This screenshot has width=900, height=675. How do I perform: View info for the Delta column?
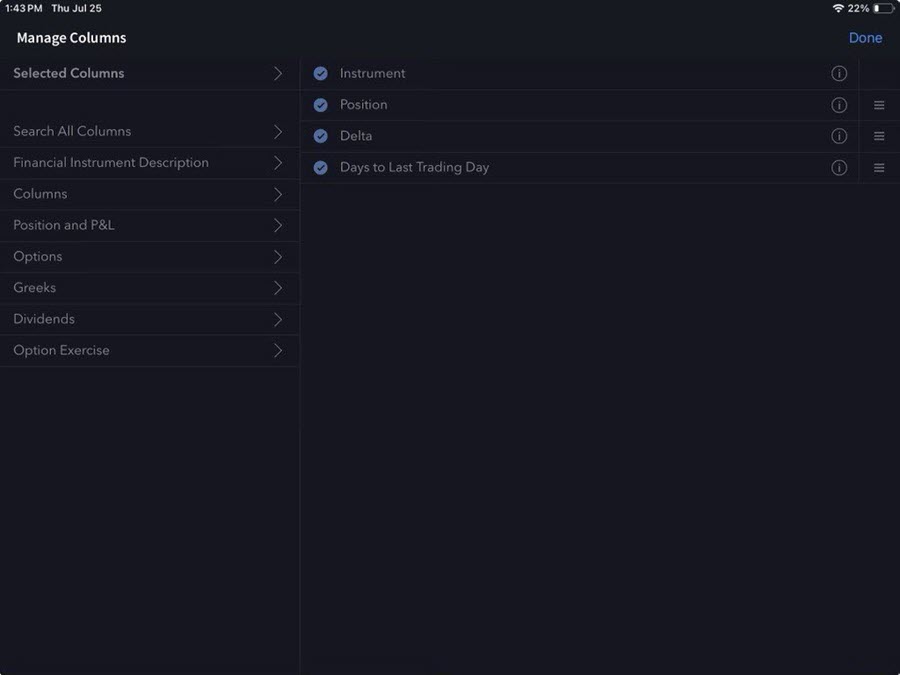point(839,135)
